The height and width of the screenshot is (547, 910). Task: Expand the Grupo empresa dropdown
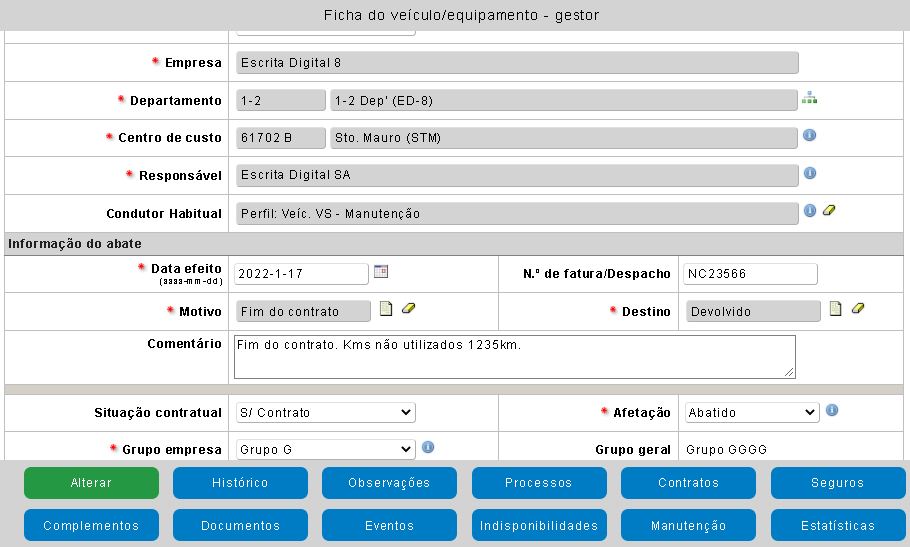click(x=325, y=450)
